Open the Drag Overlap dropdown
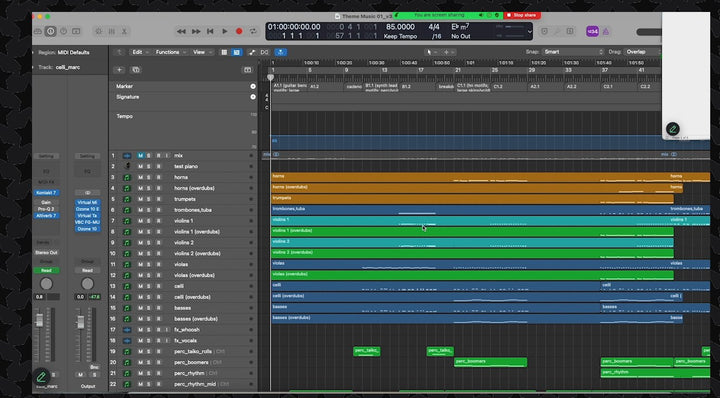 (643, 52)
